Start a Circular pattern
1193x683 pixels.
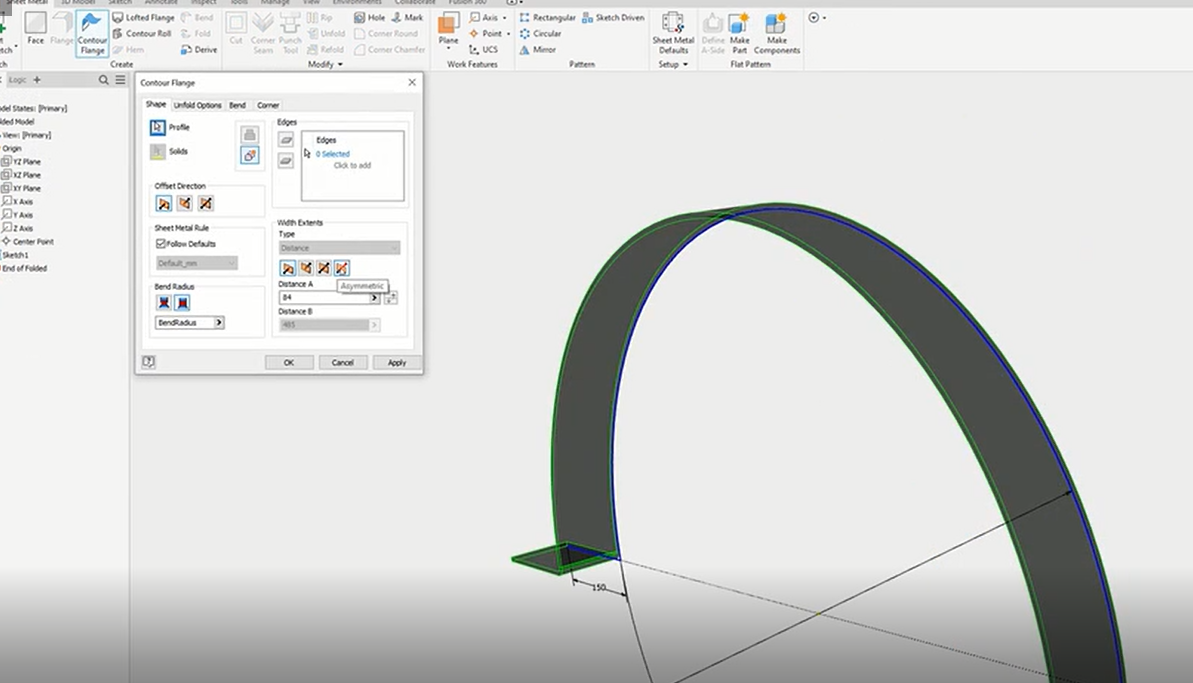click(x=540, y=33)
